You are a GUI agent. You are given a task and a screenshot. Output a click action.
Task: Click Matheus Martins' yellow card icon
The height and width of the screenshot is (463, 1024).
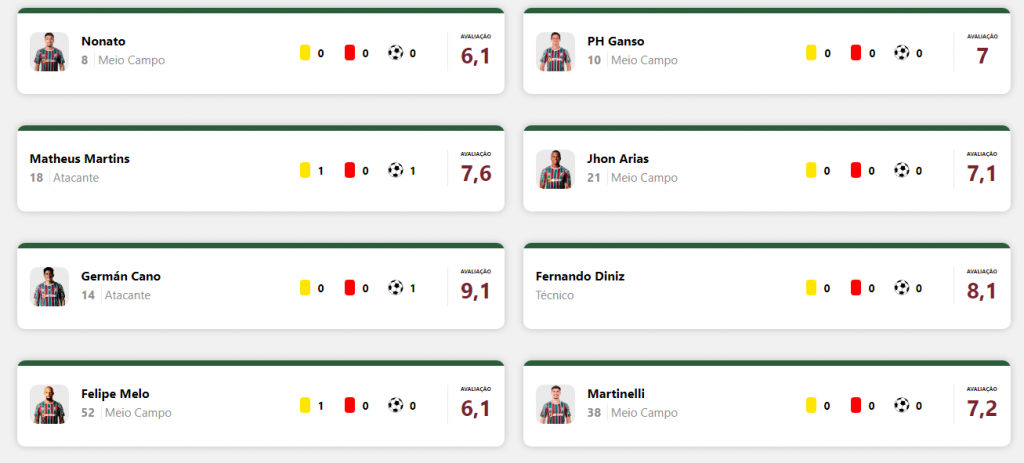coord(304,170)
